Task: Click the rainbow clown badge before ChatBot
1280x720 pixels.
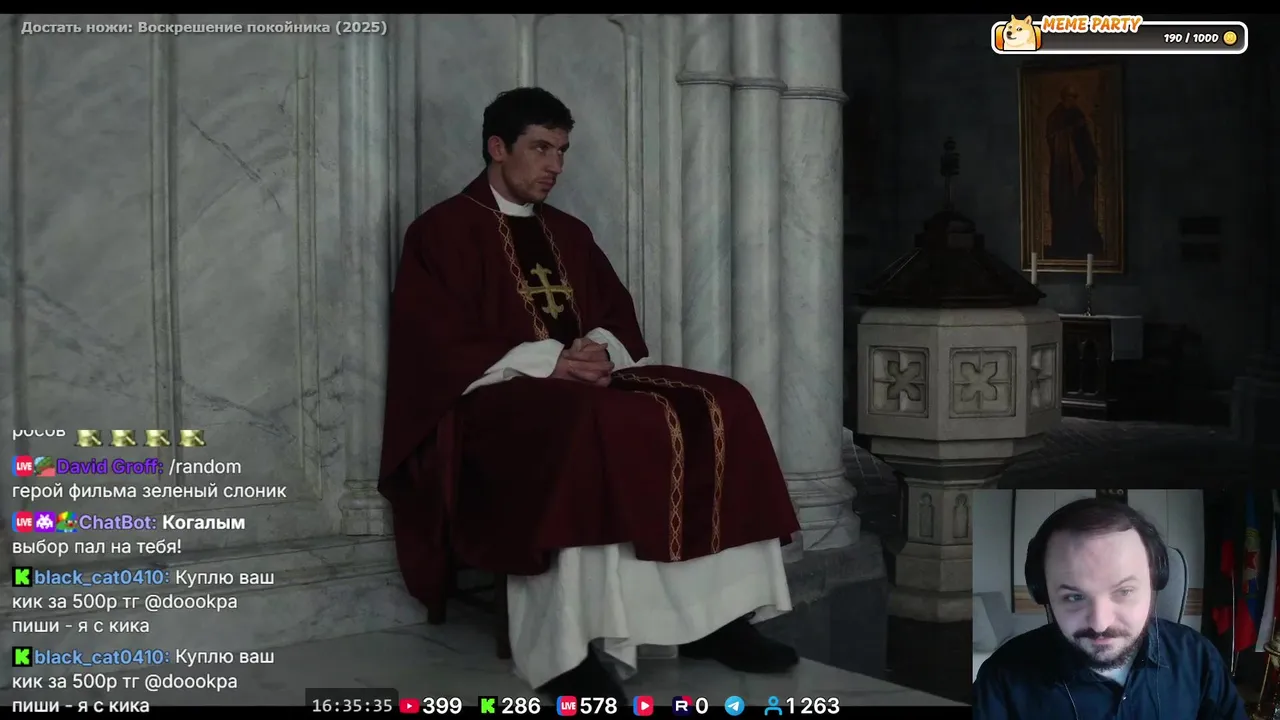Action: coord(66,522)
